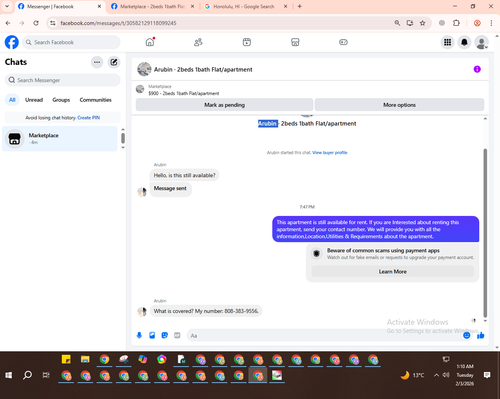
Task: Open the Video/Reels icon in top navigation
Action: 247,42
